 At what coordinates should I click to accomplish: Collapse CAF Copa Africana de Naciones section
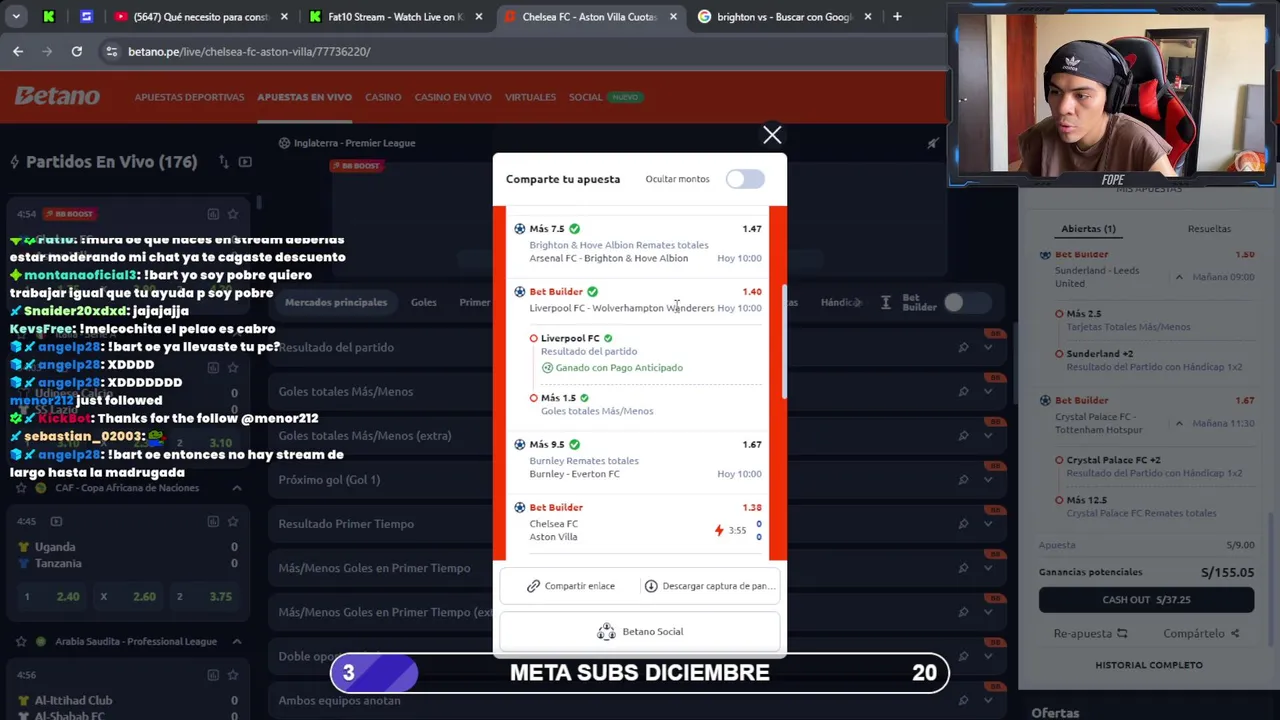click(x=237, y=488)
